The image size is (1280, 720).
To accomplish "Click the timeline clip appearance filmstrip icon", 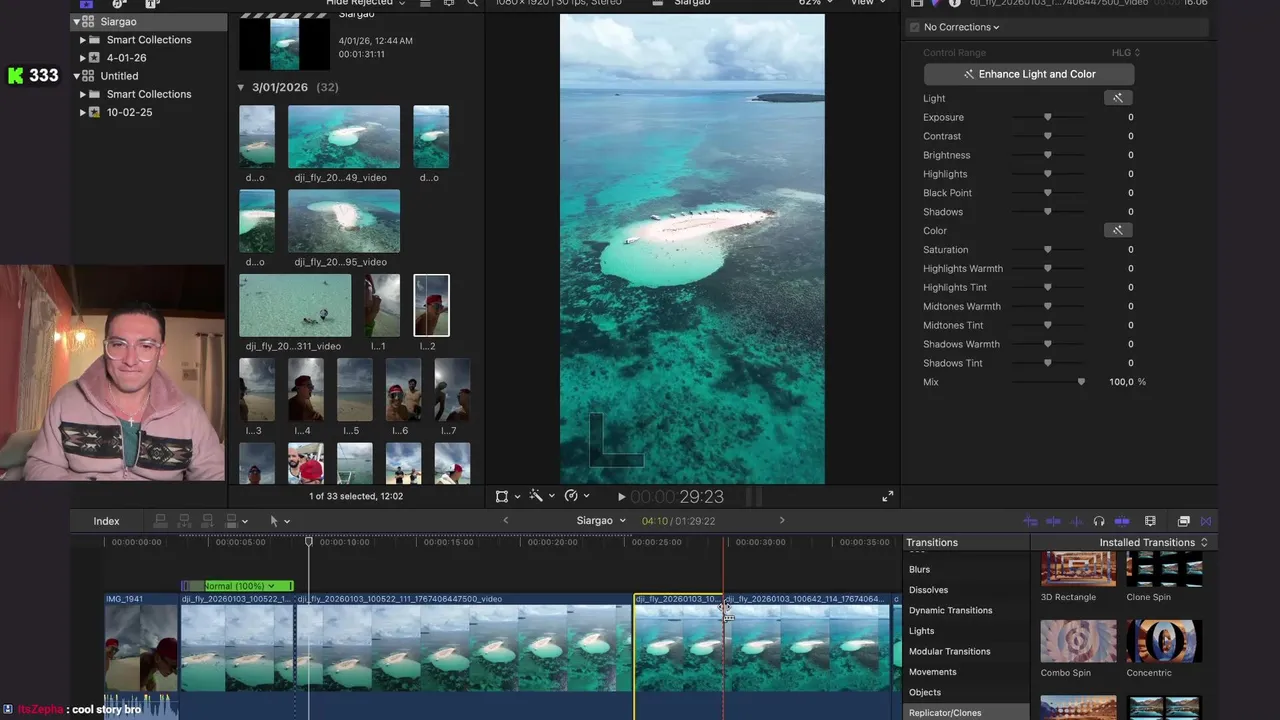I will click(x=1150, y=521).
